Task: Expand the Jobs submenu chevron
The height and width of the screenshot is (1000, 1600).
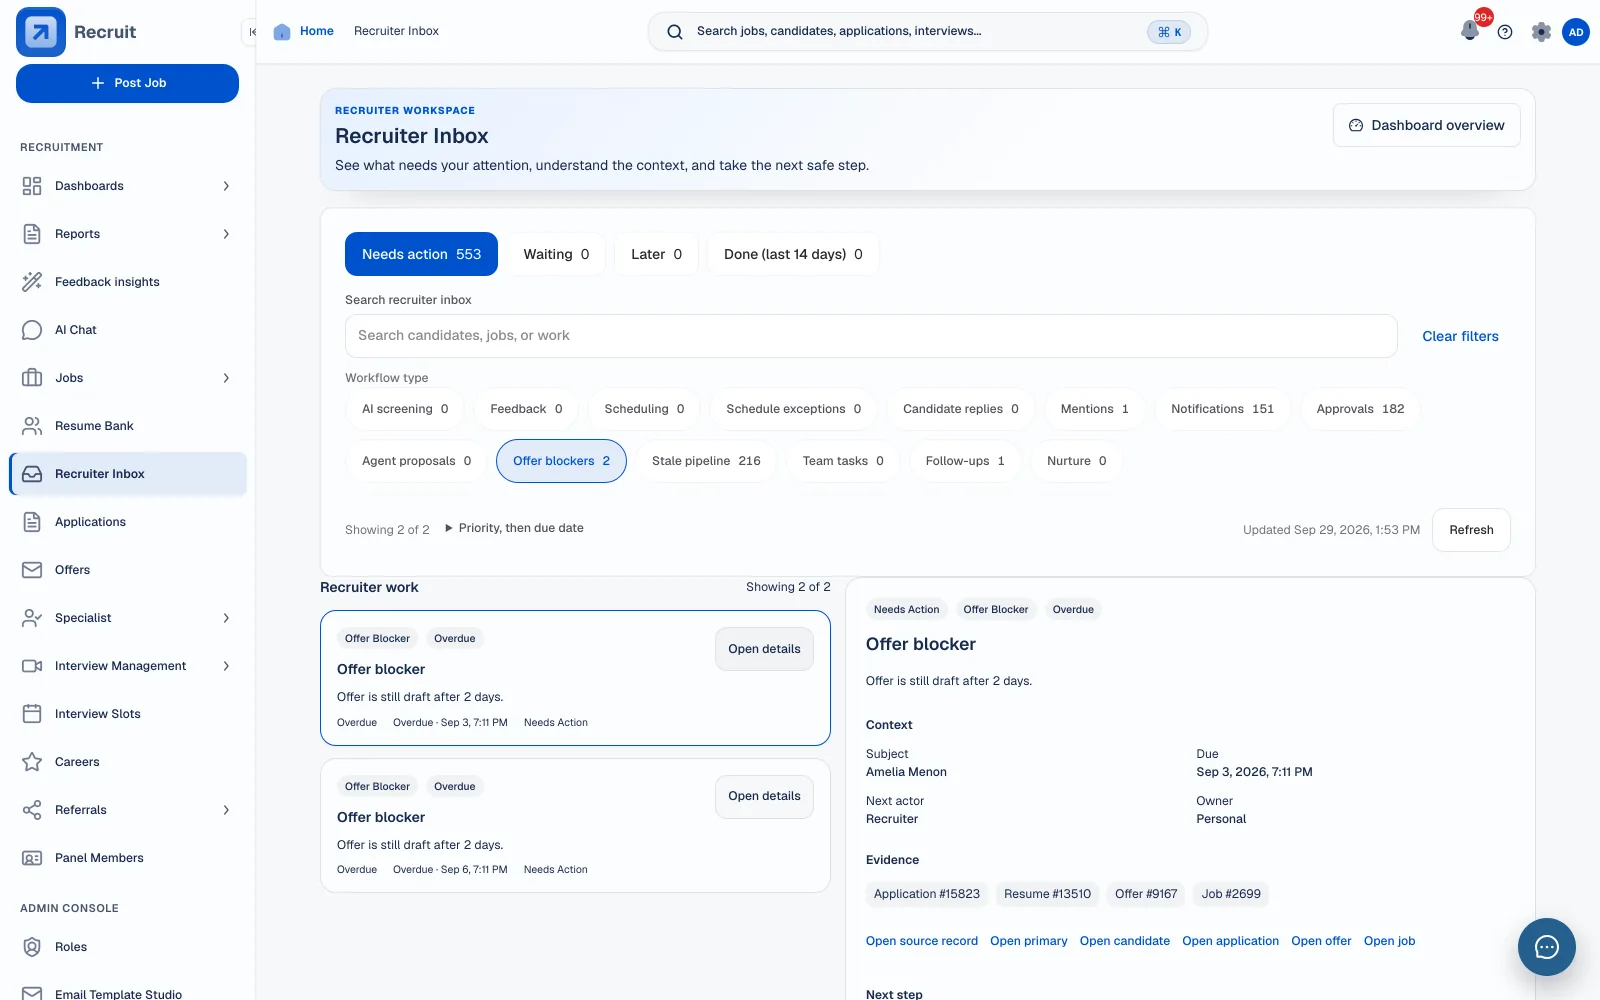Action: point(226,378)
